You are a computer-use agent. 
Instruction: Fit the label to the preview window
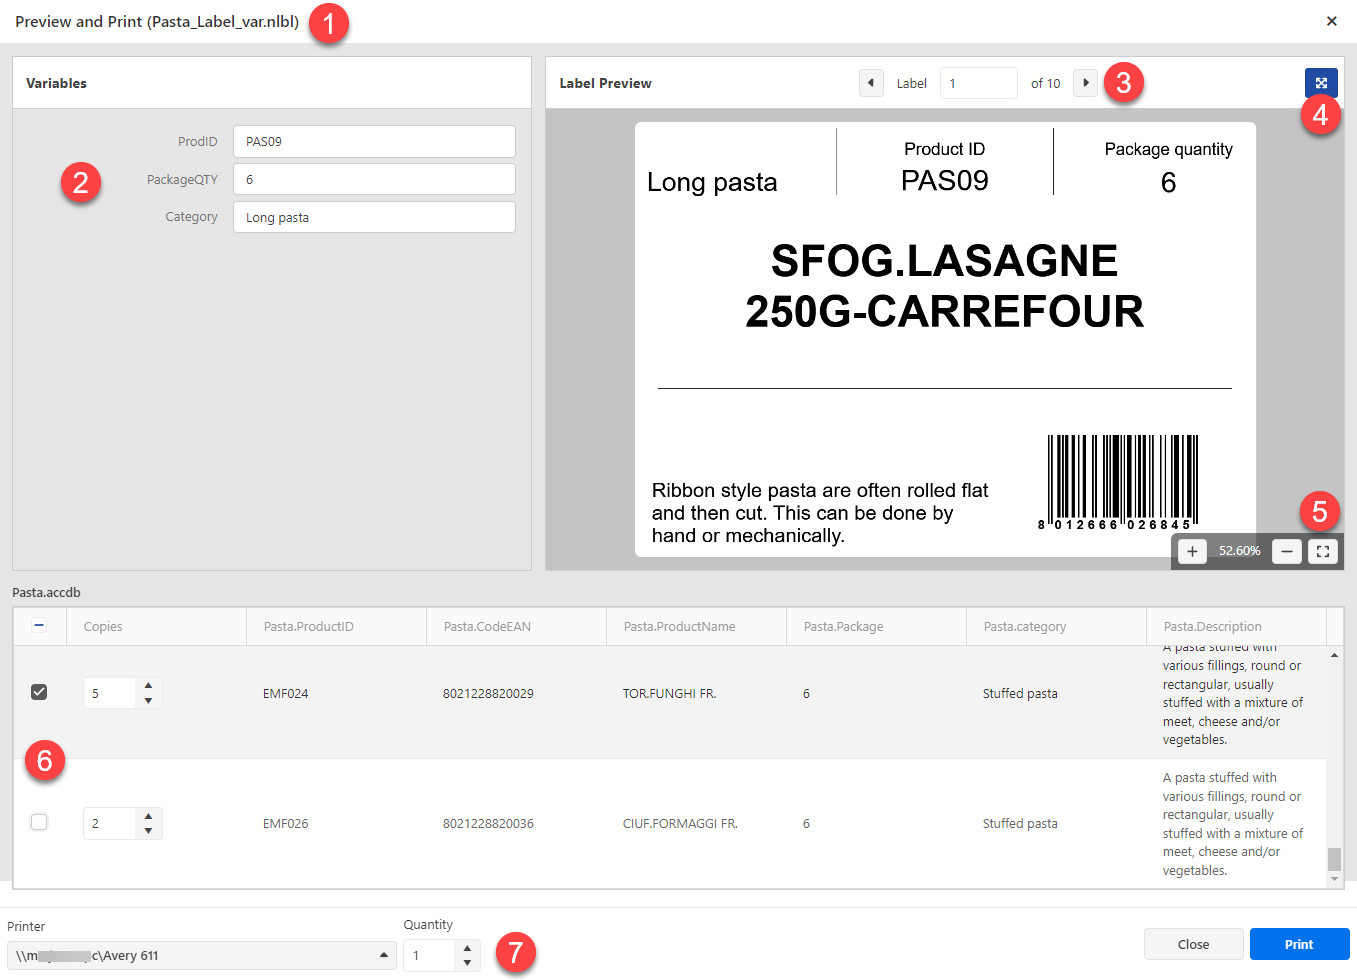pyautogui.click(x=1322, y=551)
